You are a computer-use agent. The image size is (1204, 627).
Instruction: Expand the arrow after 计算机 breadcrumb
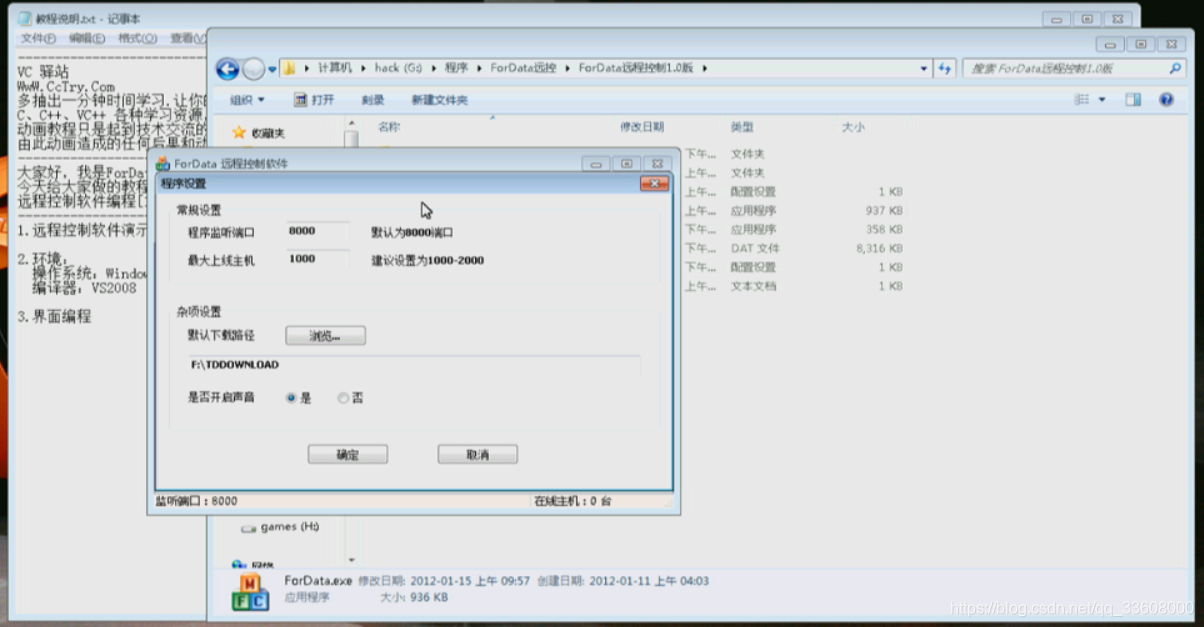pyautogui.click(x=363, y=68)
